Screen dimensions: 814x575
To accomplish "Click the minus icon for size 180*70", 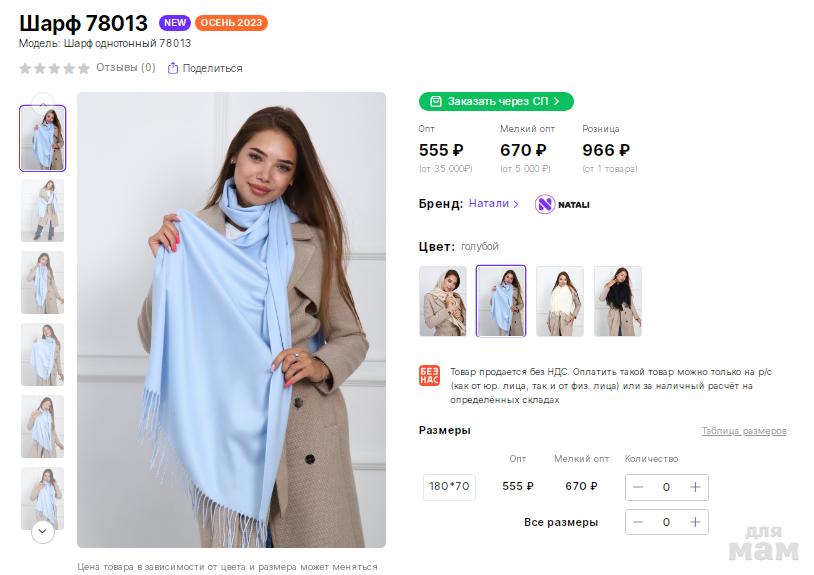I will 638,487.
